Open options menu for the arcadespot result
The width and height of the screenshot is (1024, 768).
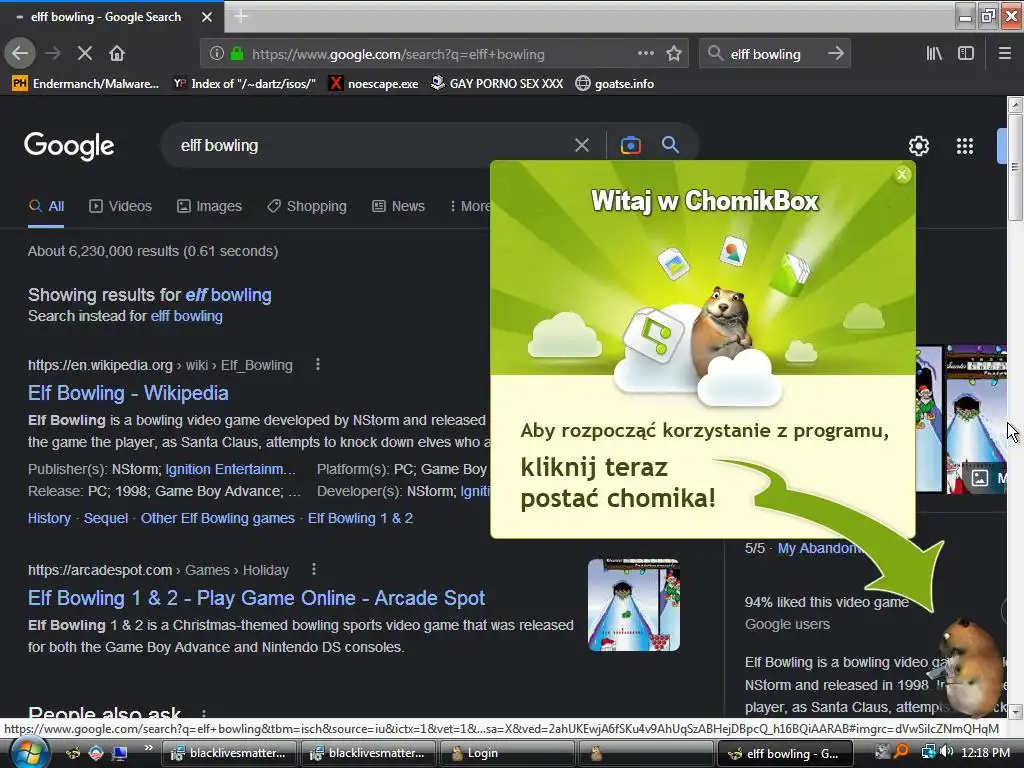pyautogui.click(x=313, y=569)
